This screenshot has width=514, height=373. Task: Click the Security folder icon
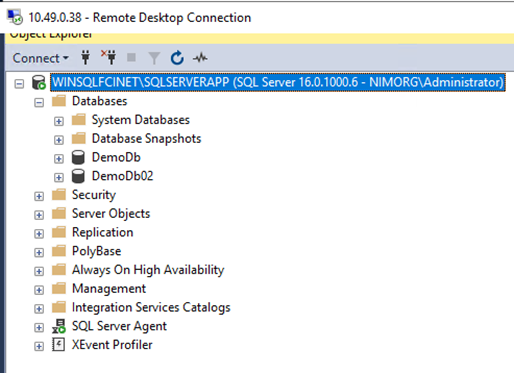click(x=59, y=194)
